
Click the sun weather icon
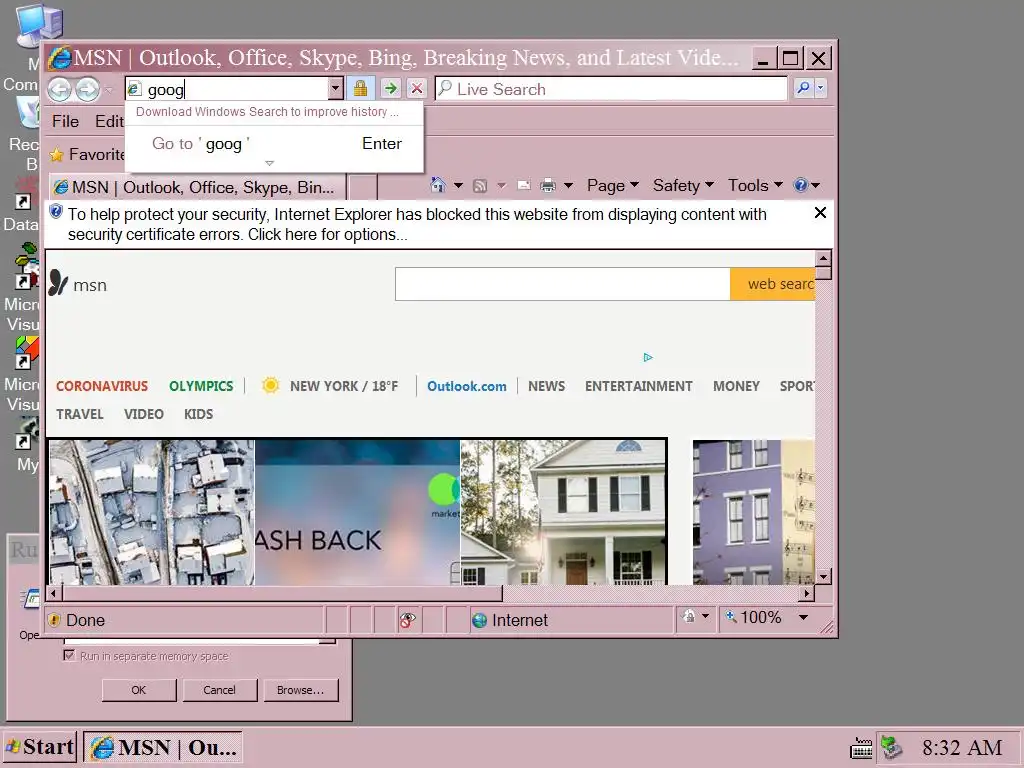coord(270,385)
